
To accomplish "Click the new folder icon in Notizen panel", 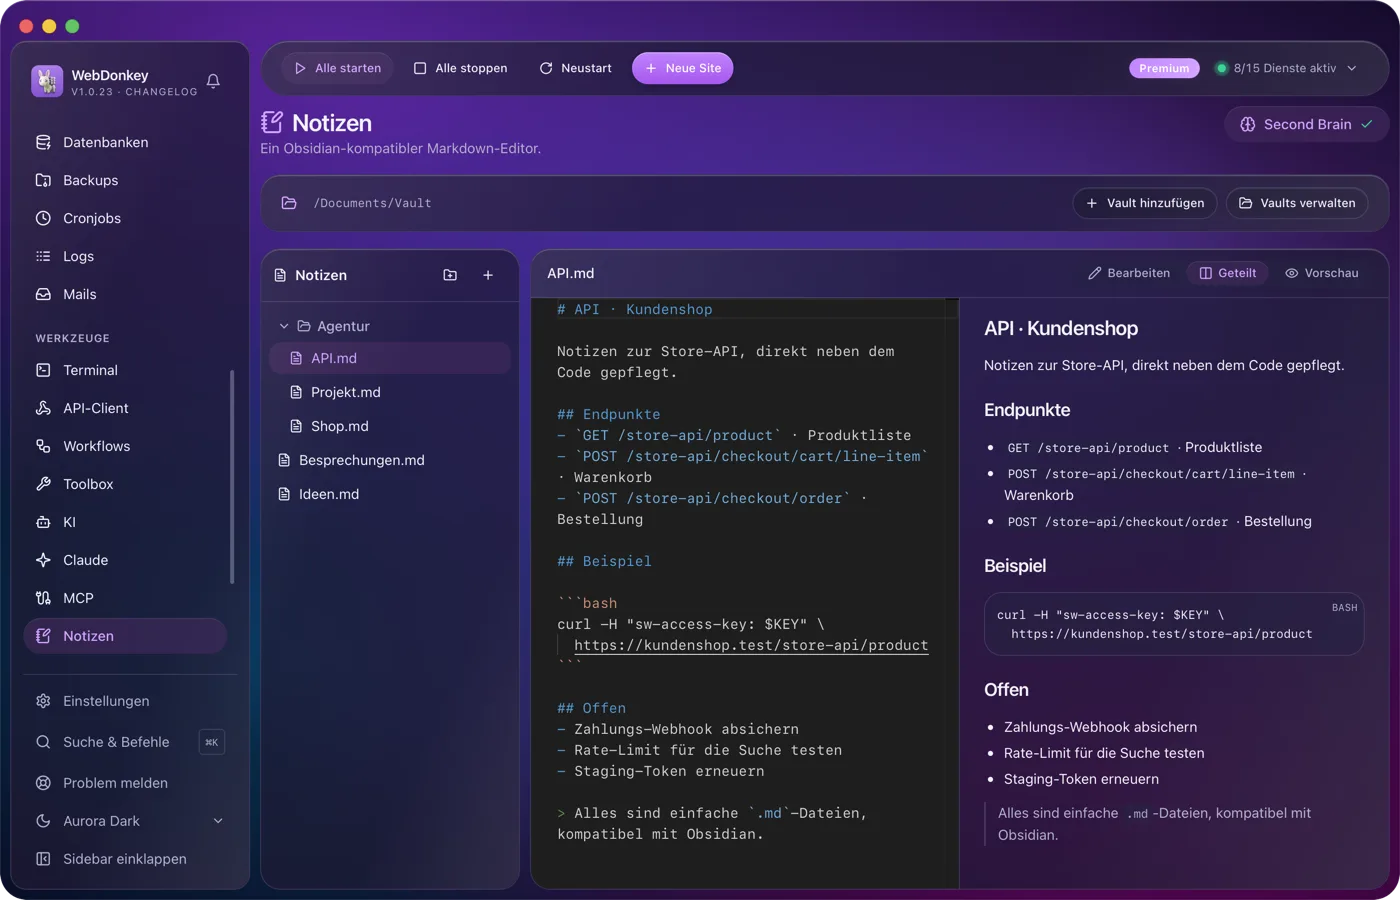I will [450, 275].
